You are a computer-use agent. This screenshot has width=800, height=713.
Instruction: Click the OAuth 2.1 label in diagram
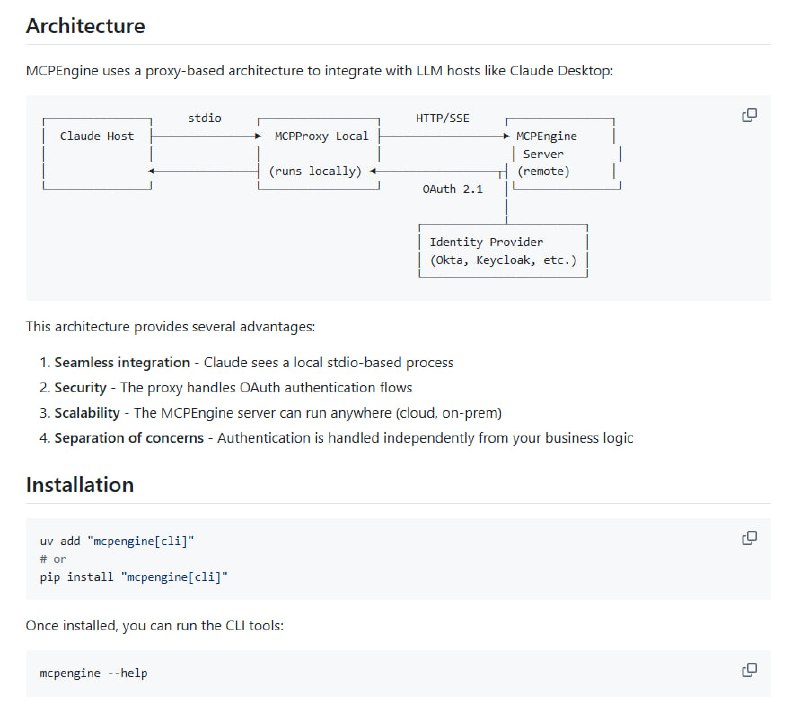(453, 188)
